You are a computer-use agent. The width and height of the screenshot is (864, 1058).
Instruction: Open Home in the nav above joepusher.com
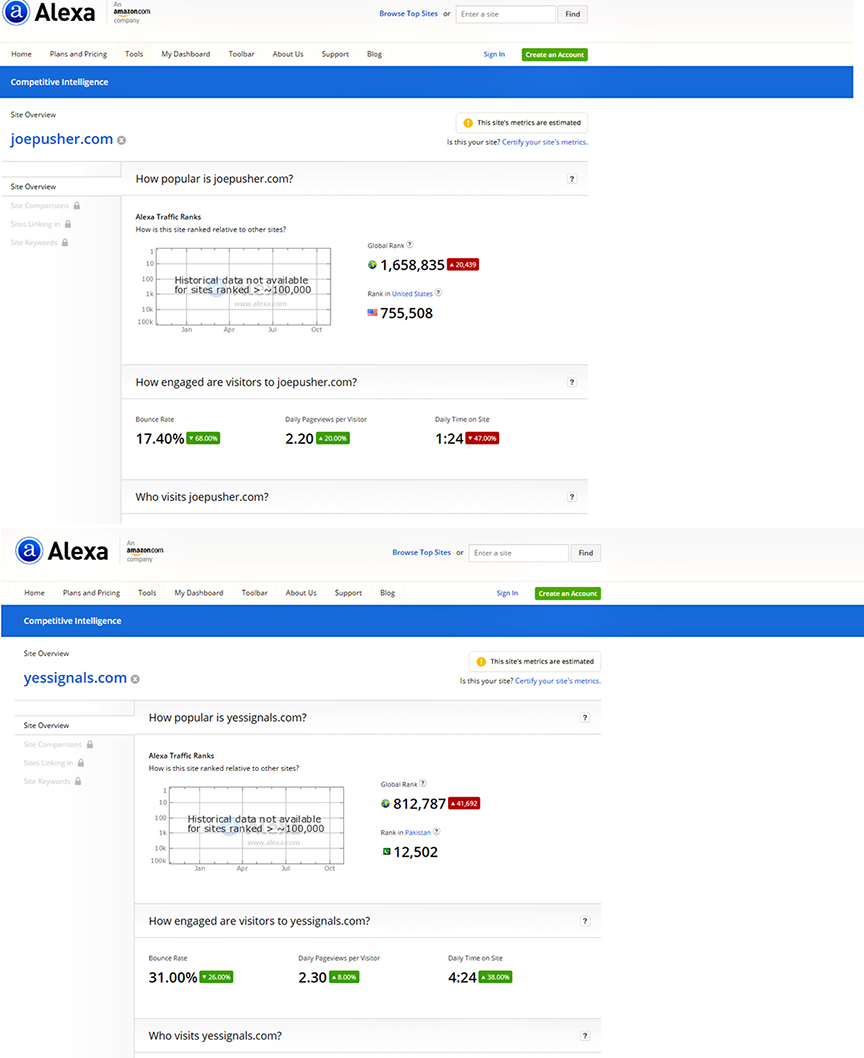(21, 54)
